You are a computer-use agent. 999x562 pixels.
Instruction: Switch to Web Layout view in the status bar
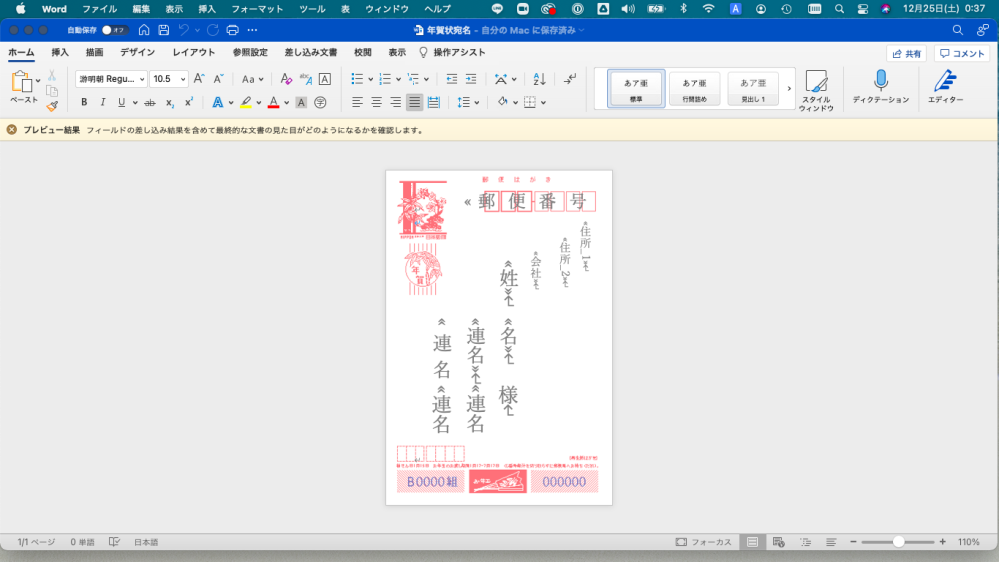pos(779,542)
